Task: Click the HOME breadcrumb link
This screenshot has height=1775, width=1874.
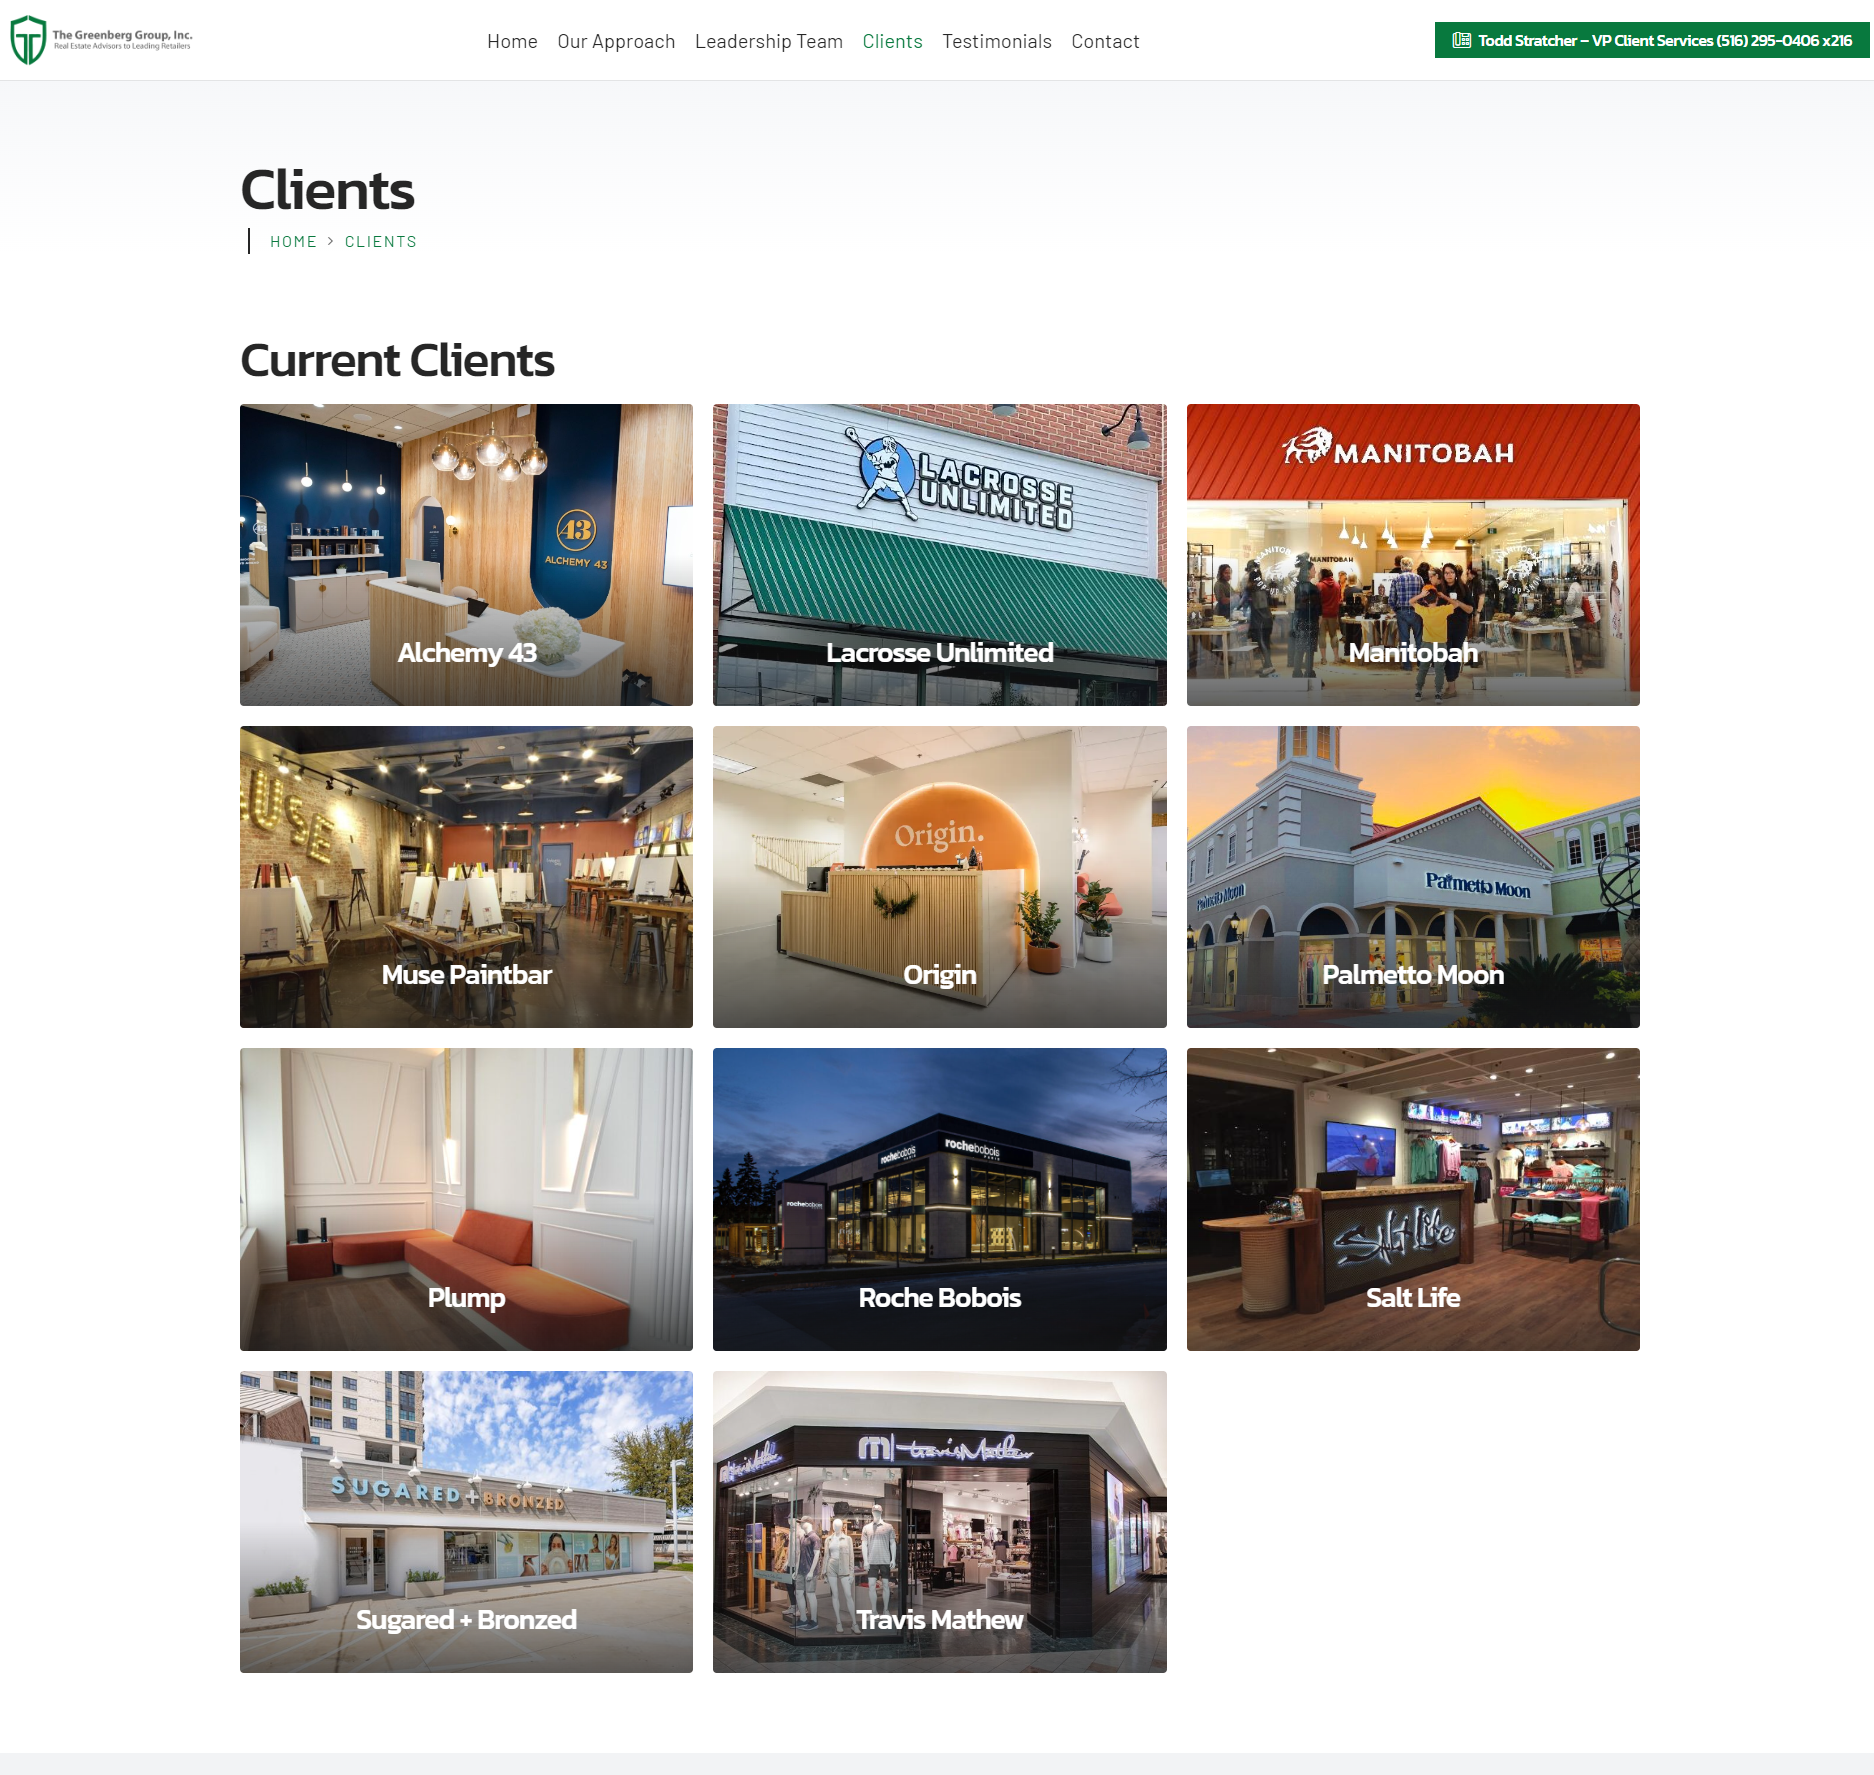Action: click(293, 242)
